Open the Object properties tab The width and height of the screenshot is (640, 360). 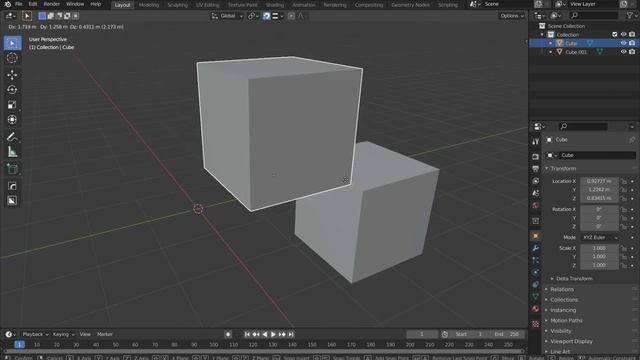coord(536,236)
